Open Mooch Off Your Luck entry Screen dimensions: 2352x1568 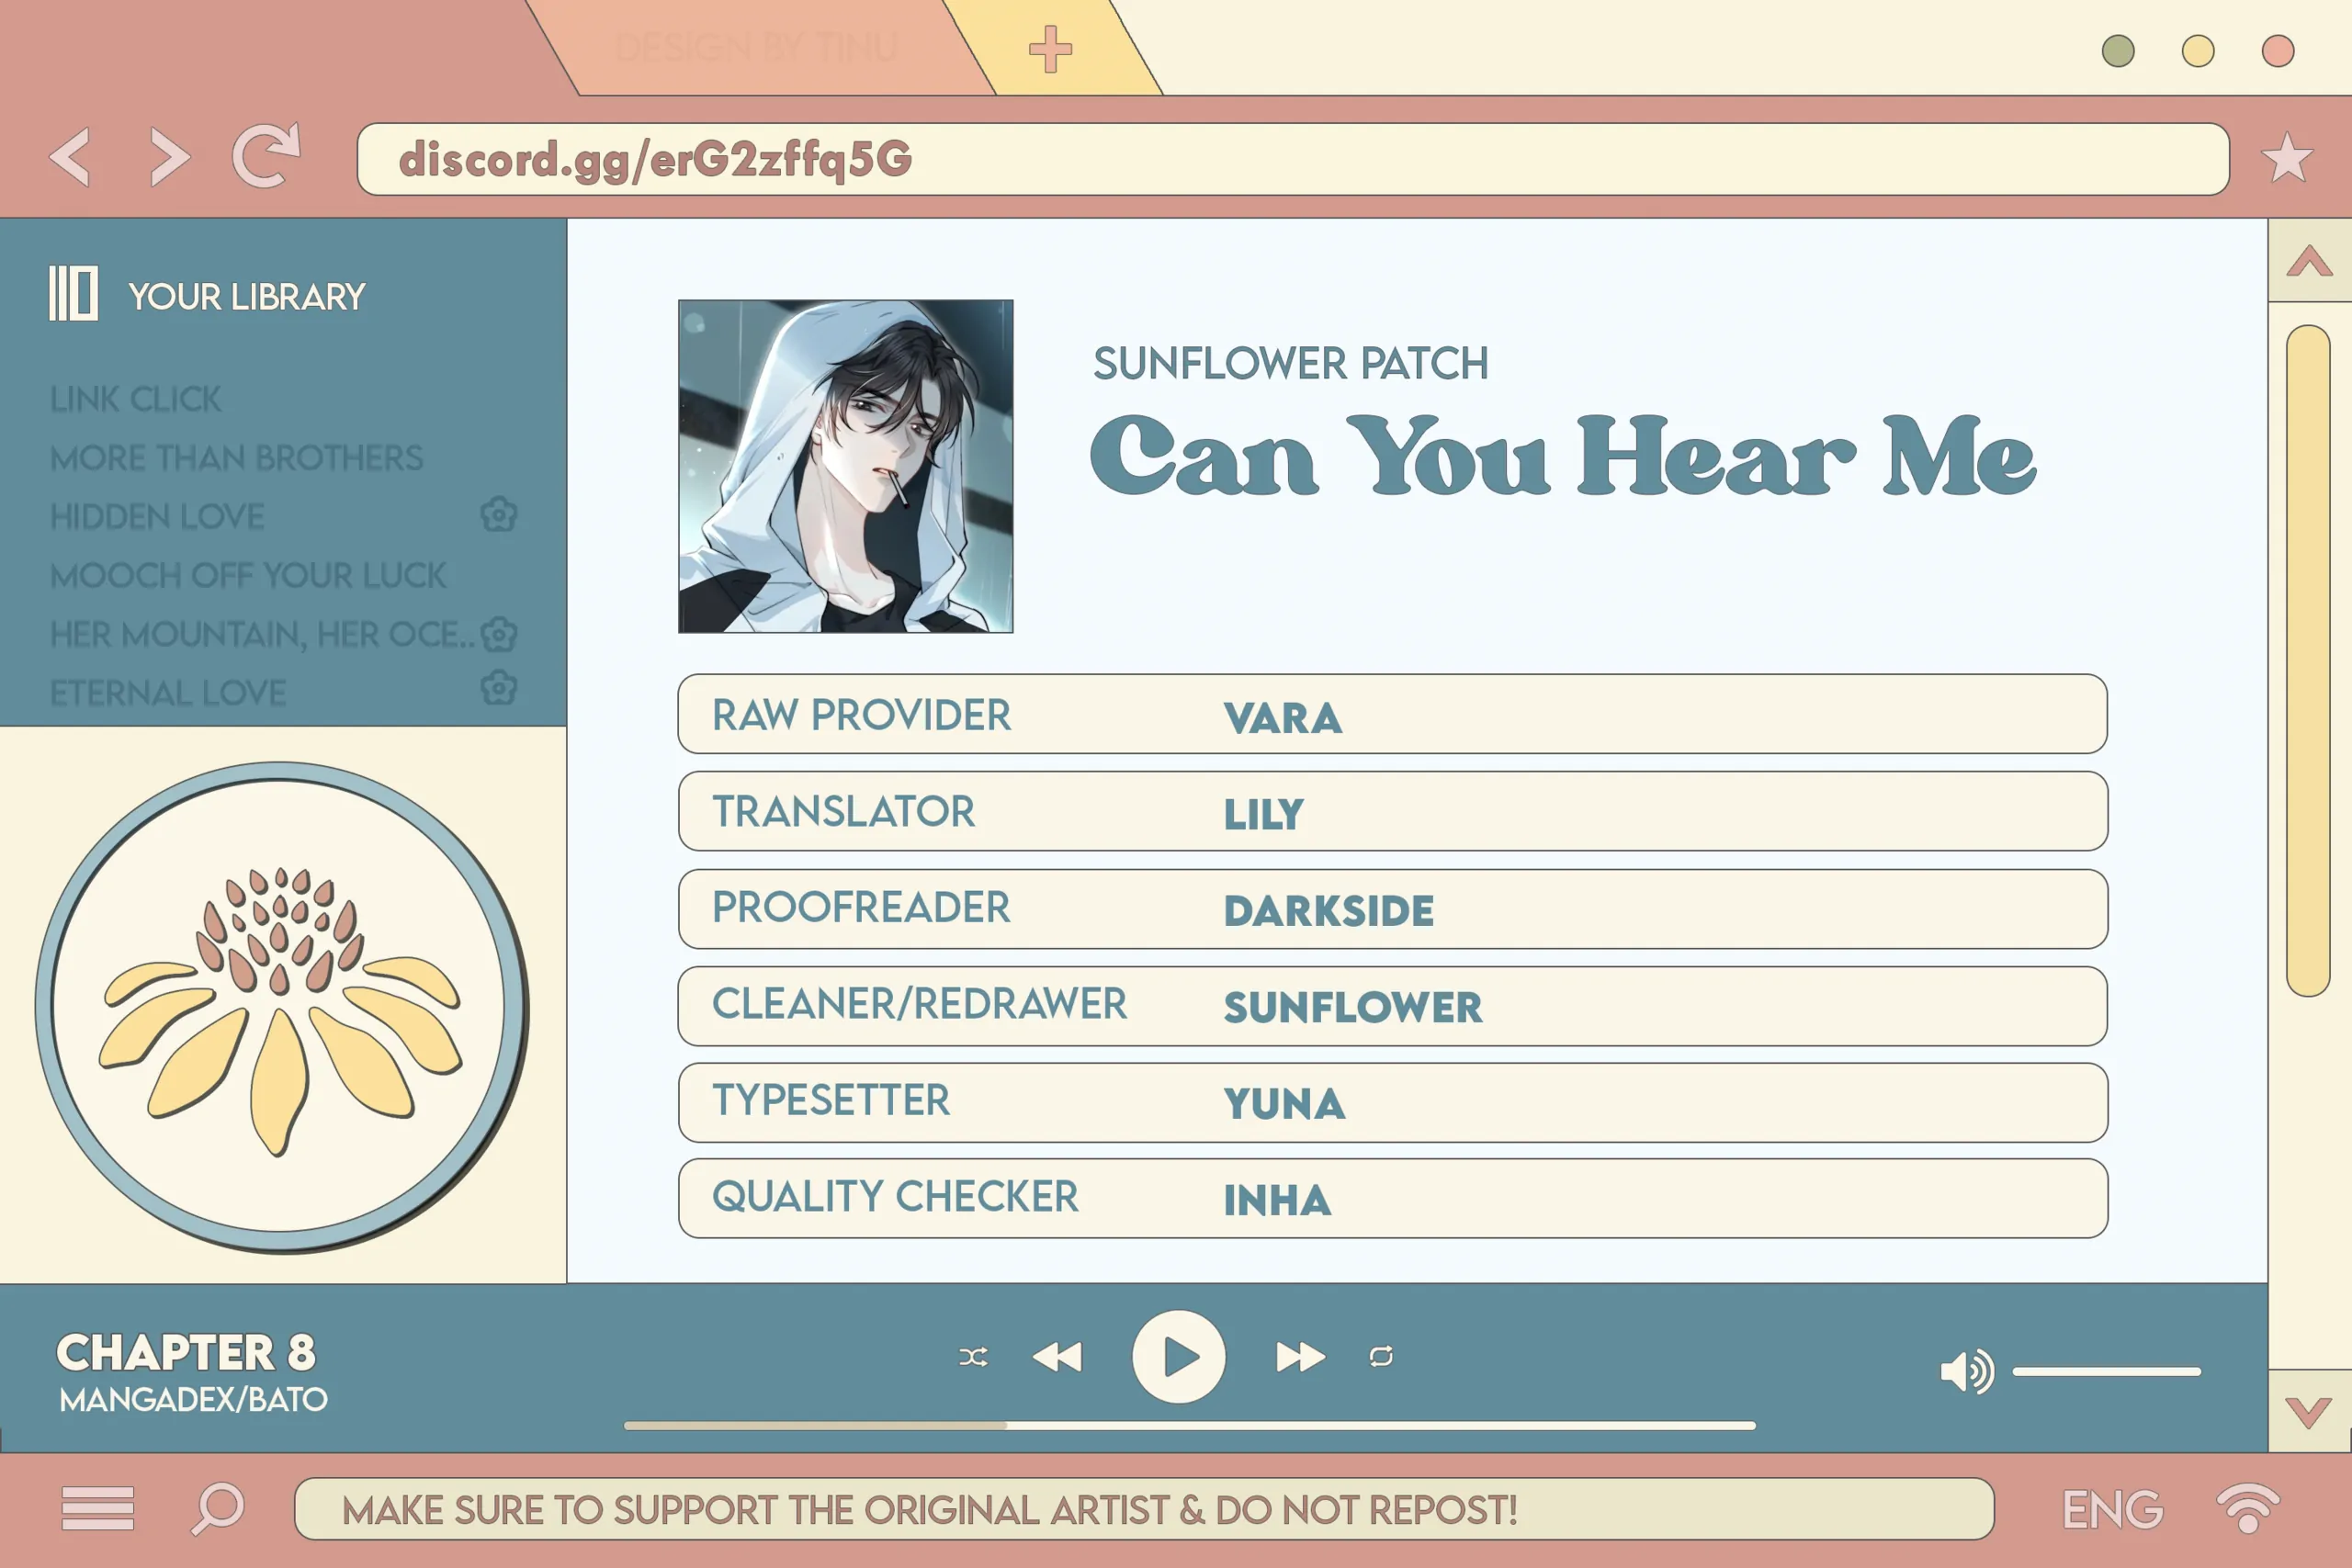tap(248, 576)
